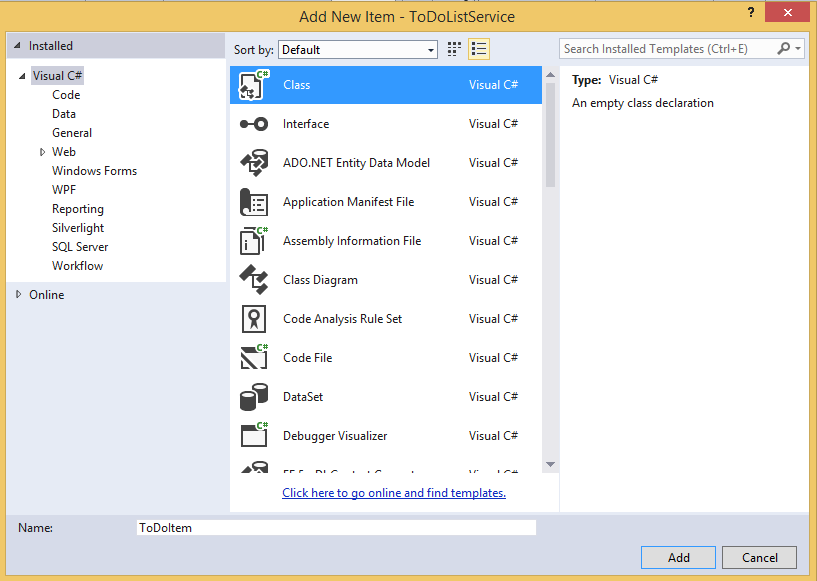
Task: Click the Class Diagram template icon
Action: 254,280
